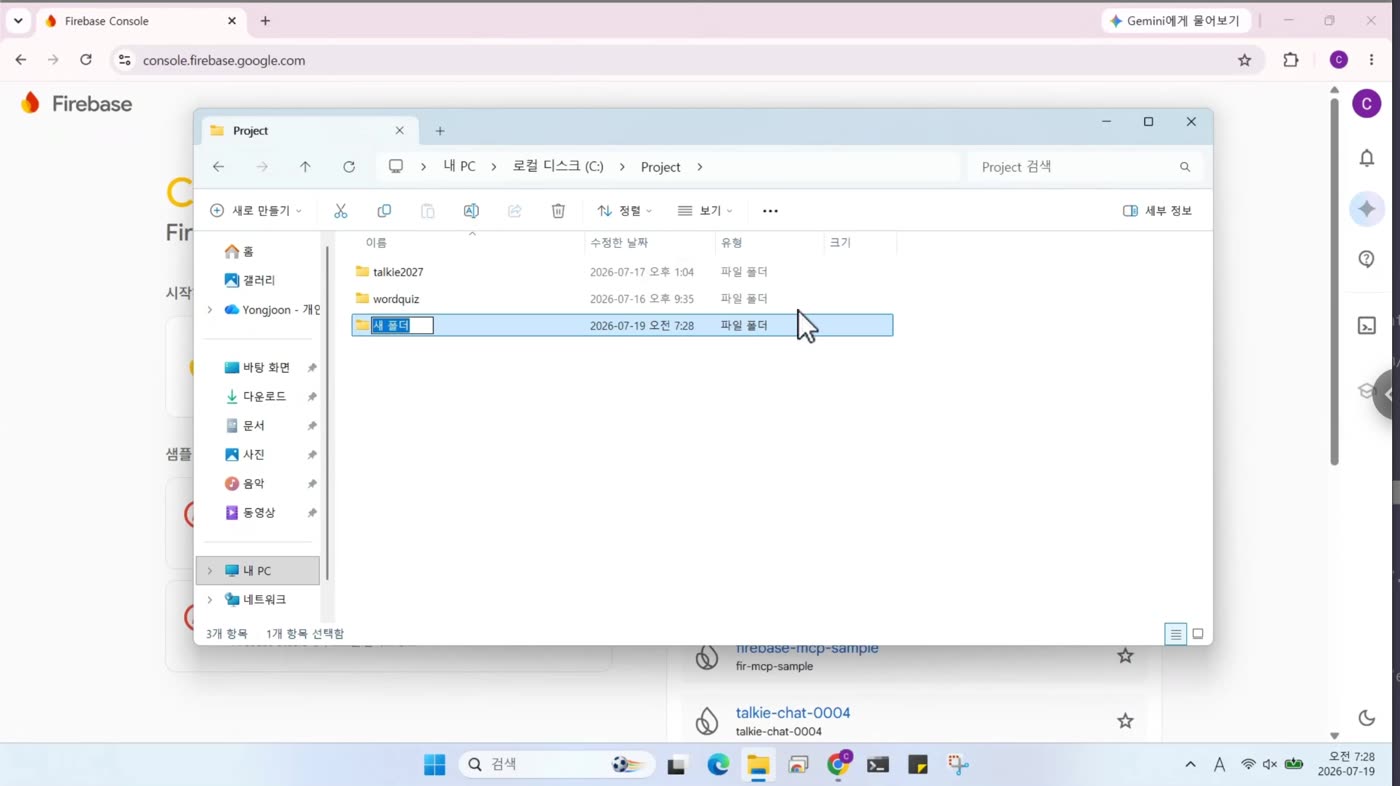Open the talkie-chat-0004 project link

[x=793, y=713]
